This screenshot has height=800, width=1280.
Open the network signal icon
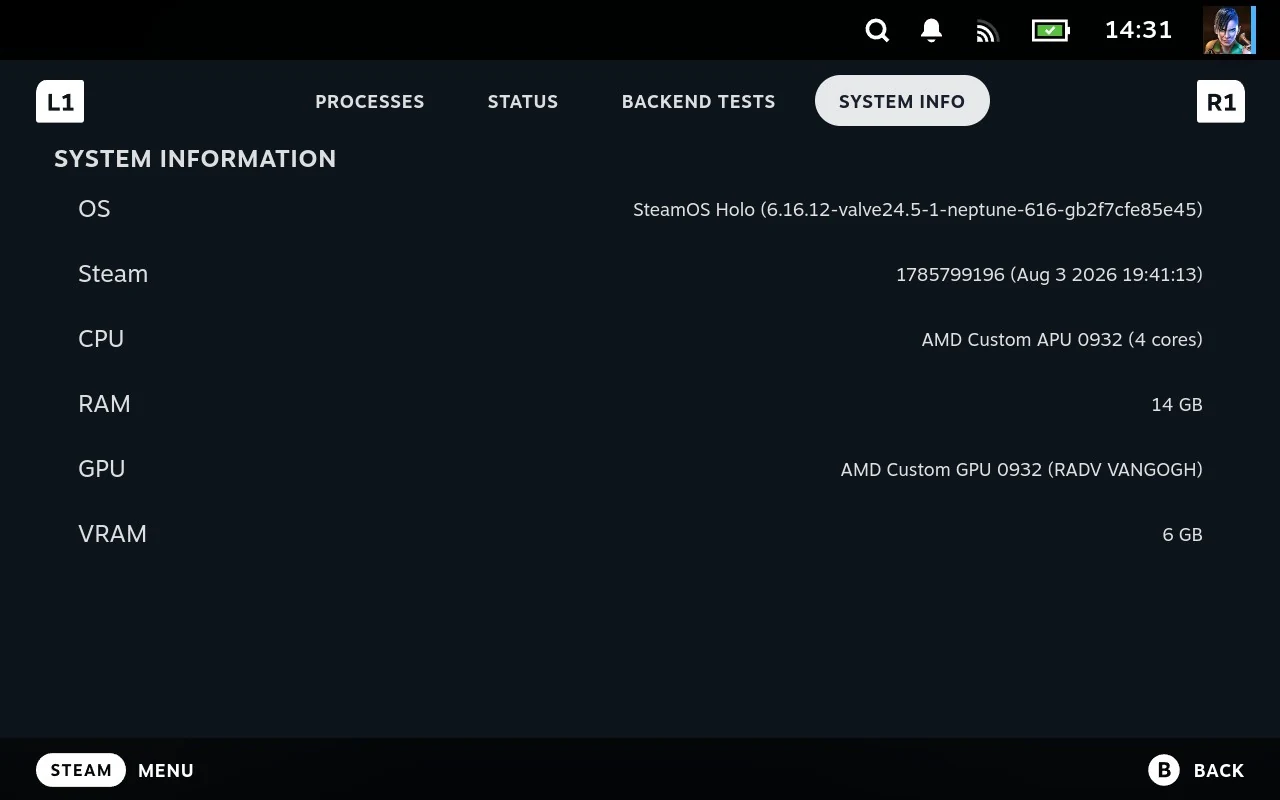(987, 32)
